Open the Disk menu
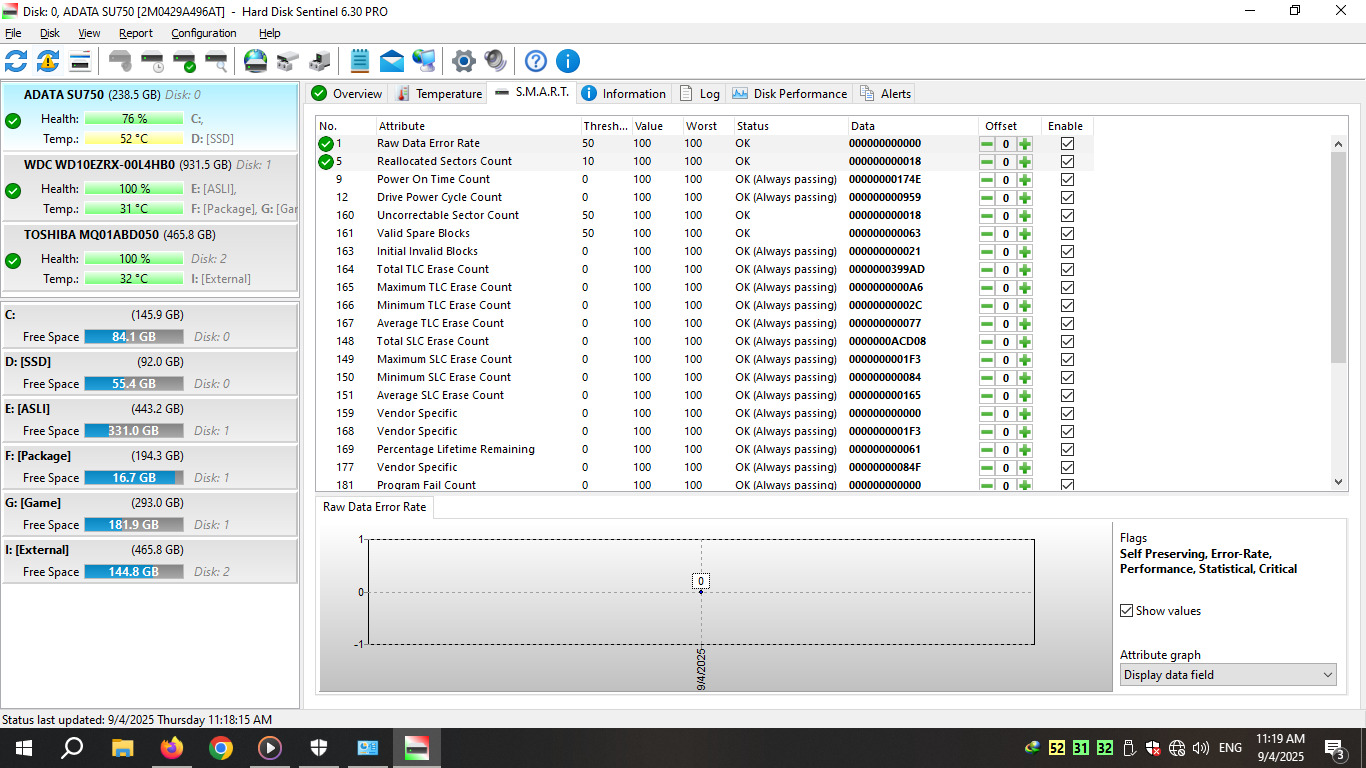The width and height of the screenshot is (1366, 768). coord(50,33)
